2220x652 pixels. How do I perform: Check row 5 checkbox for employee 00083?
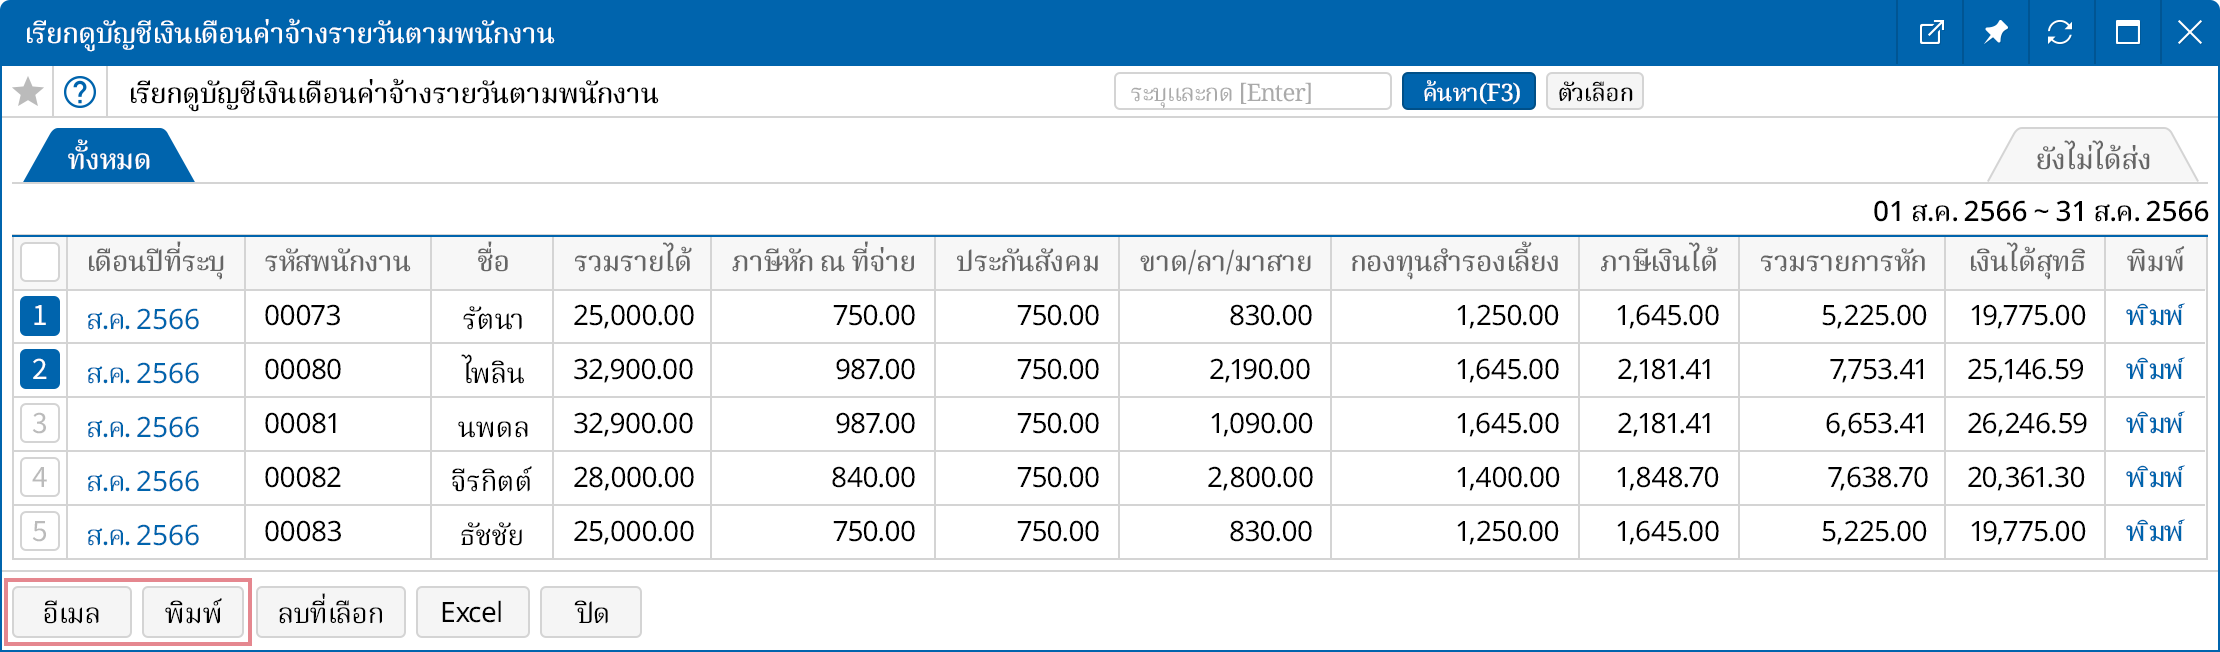(40, 532)
